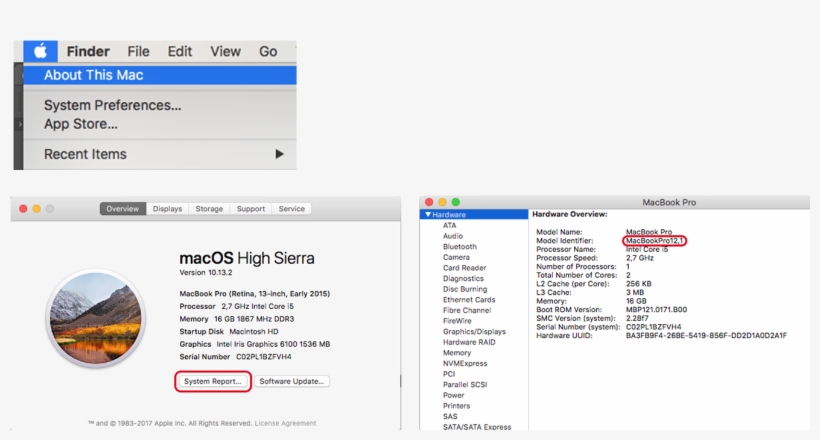This screenshot has height=440, width=820.
Task: Click the Hardware Overview heading
Action: [570, 214]
